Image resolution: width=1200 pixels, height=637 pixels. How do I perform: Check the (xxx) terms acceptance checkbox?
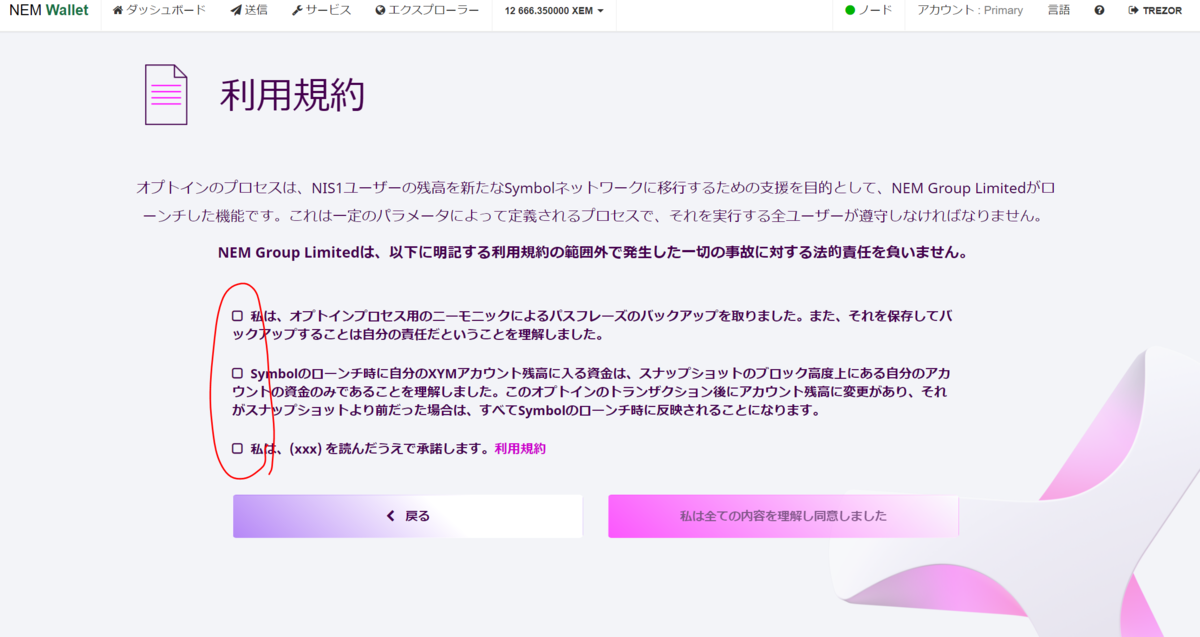238,449
